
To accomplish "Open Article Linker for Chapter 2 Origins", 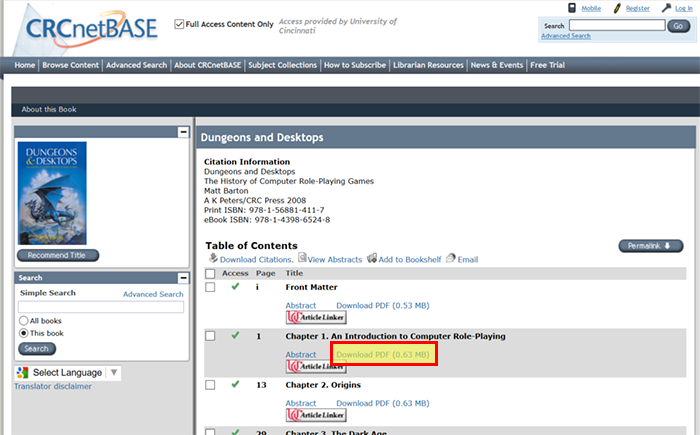I will [316, 415].
